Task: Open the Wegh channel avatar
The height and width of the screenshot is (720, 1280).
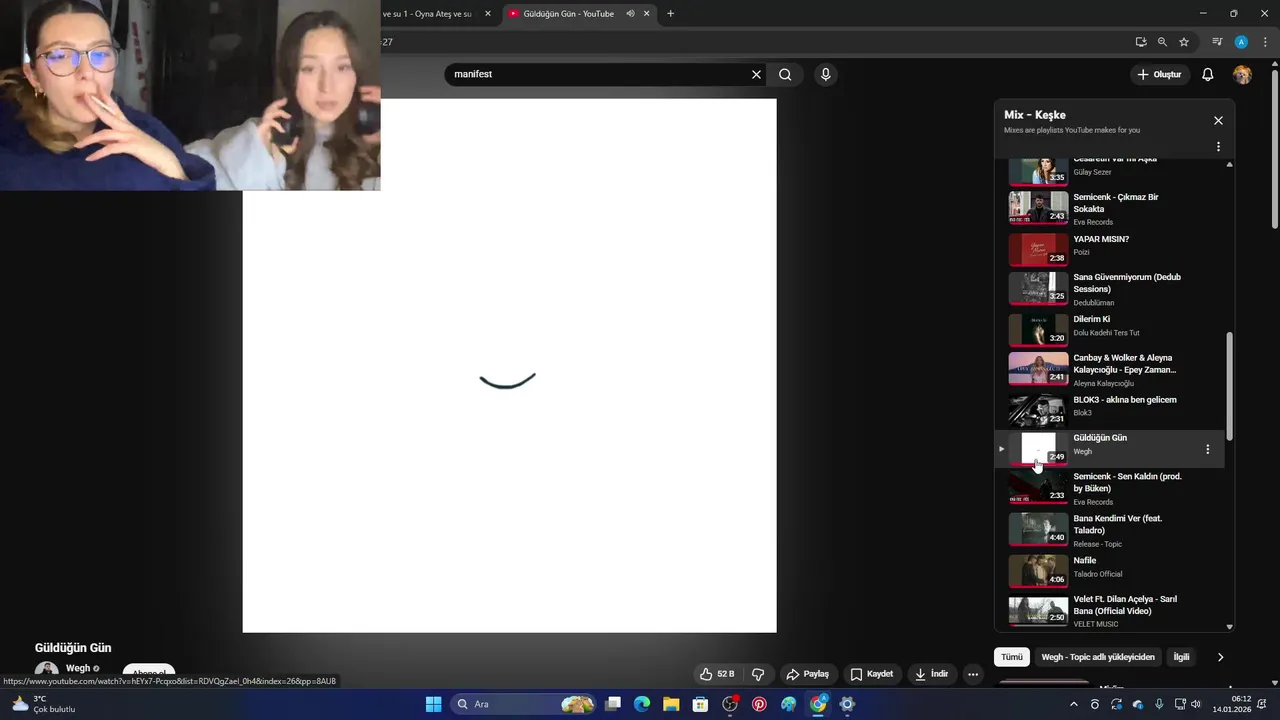Action: tap(46, 671)
